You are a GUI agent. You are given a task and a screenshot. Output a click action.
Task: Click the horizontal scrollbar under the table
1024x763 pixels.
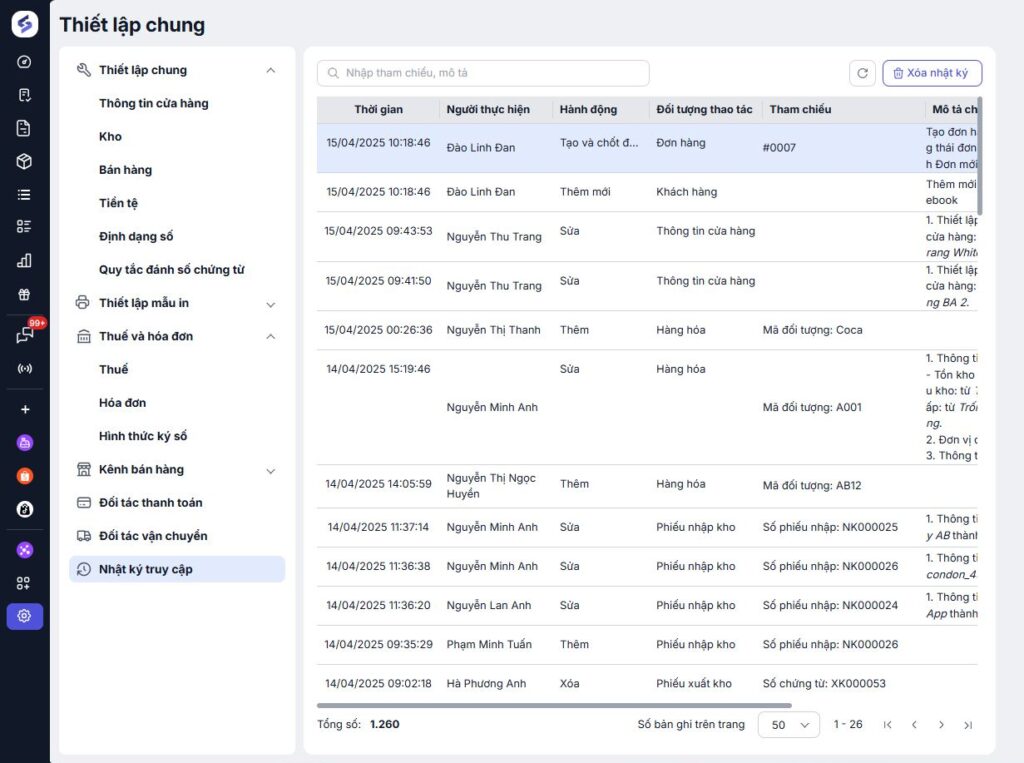click(554, 706)
